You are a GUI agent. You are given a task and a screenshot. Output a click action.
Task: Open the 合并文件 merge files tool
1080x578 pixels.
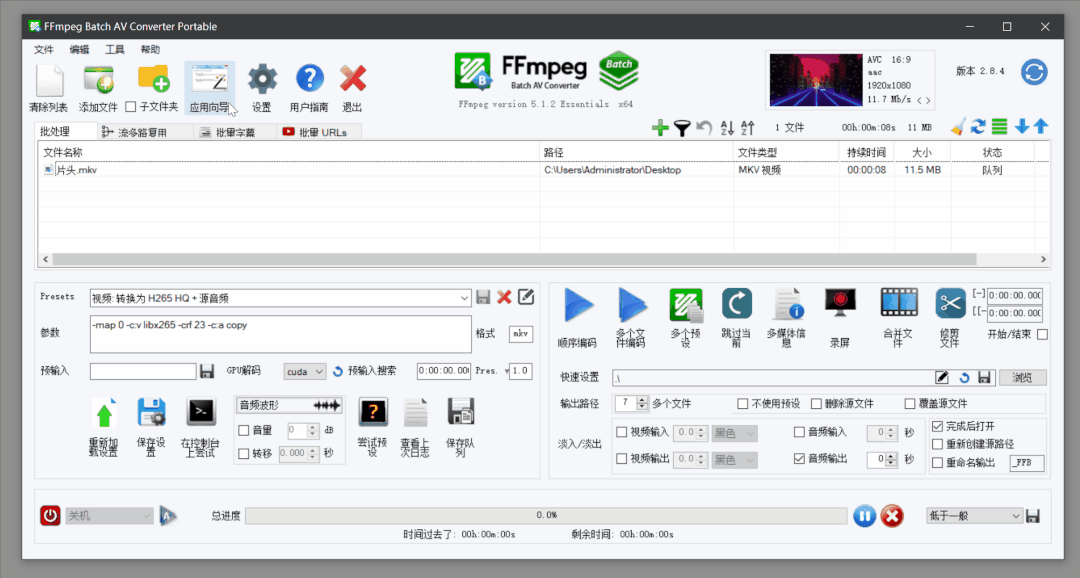coord(897,303)
